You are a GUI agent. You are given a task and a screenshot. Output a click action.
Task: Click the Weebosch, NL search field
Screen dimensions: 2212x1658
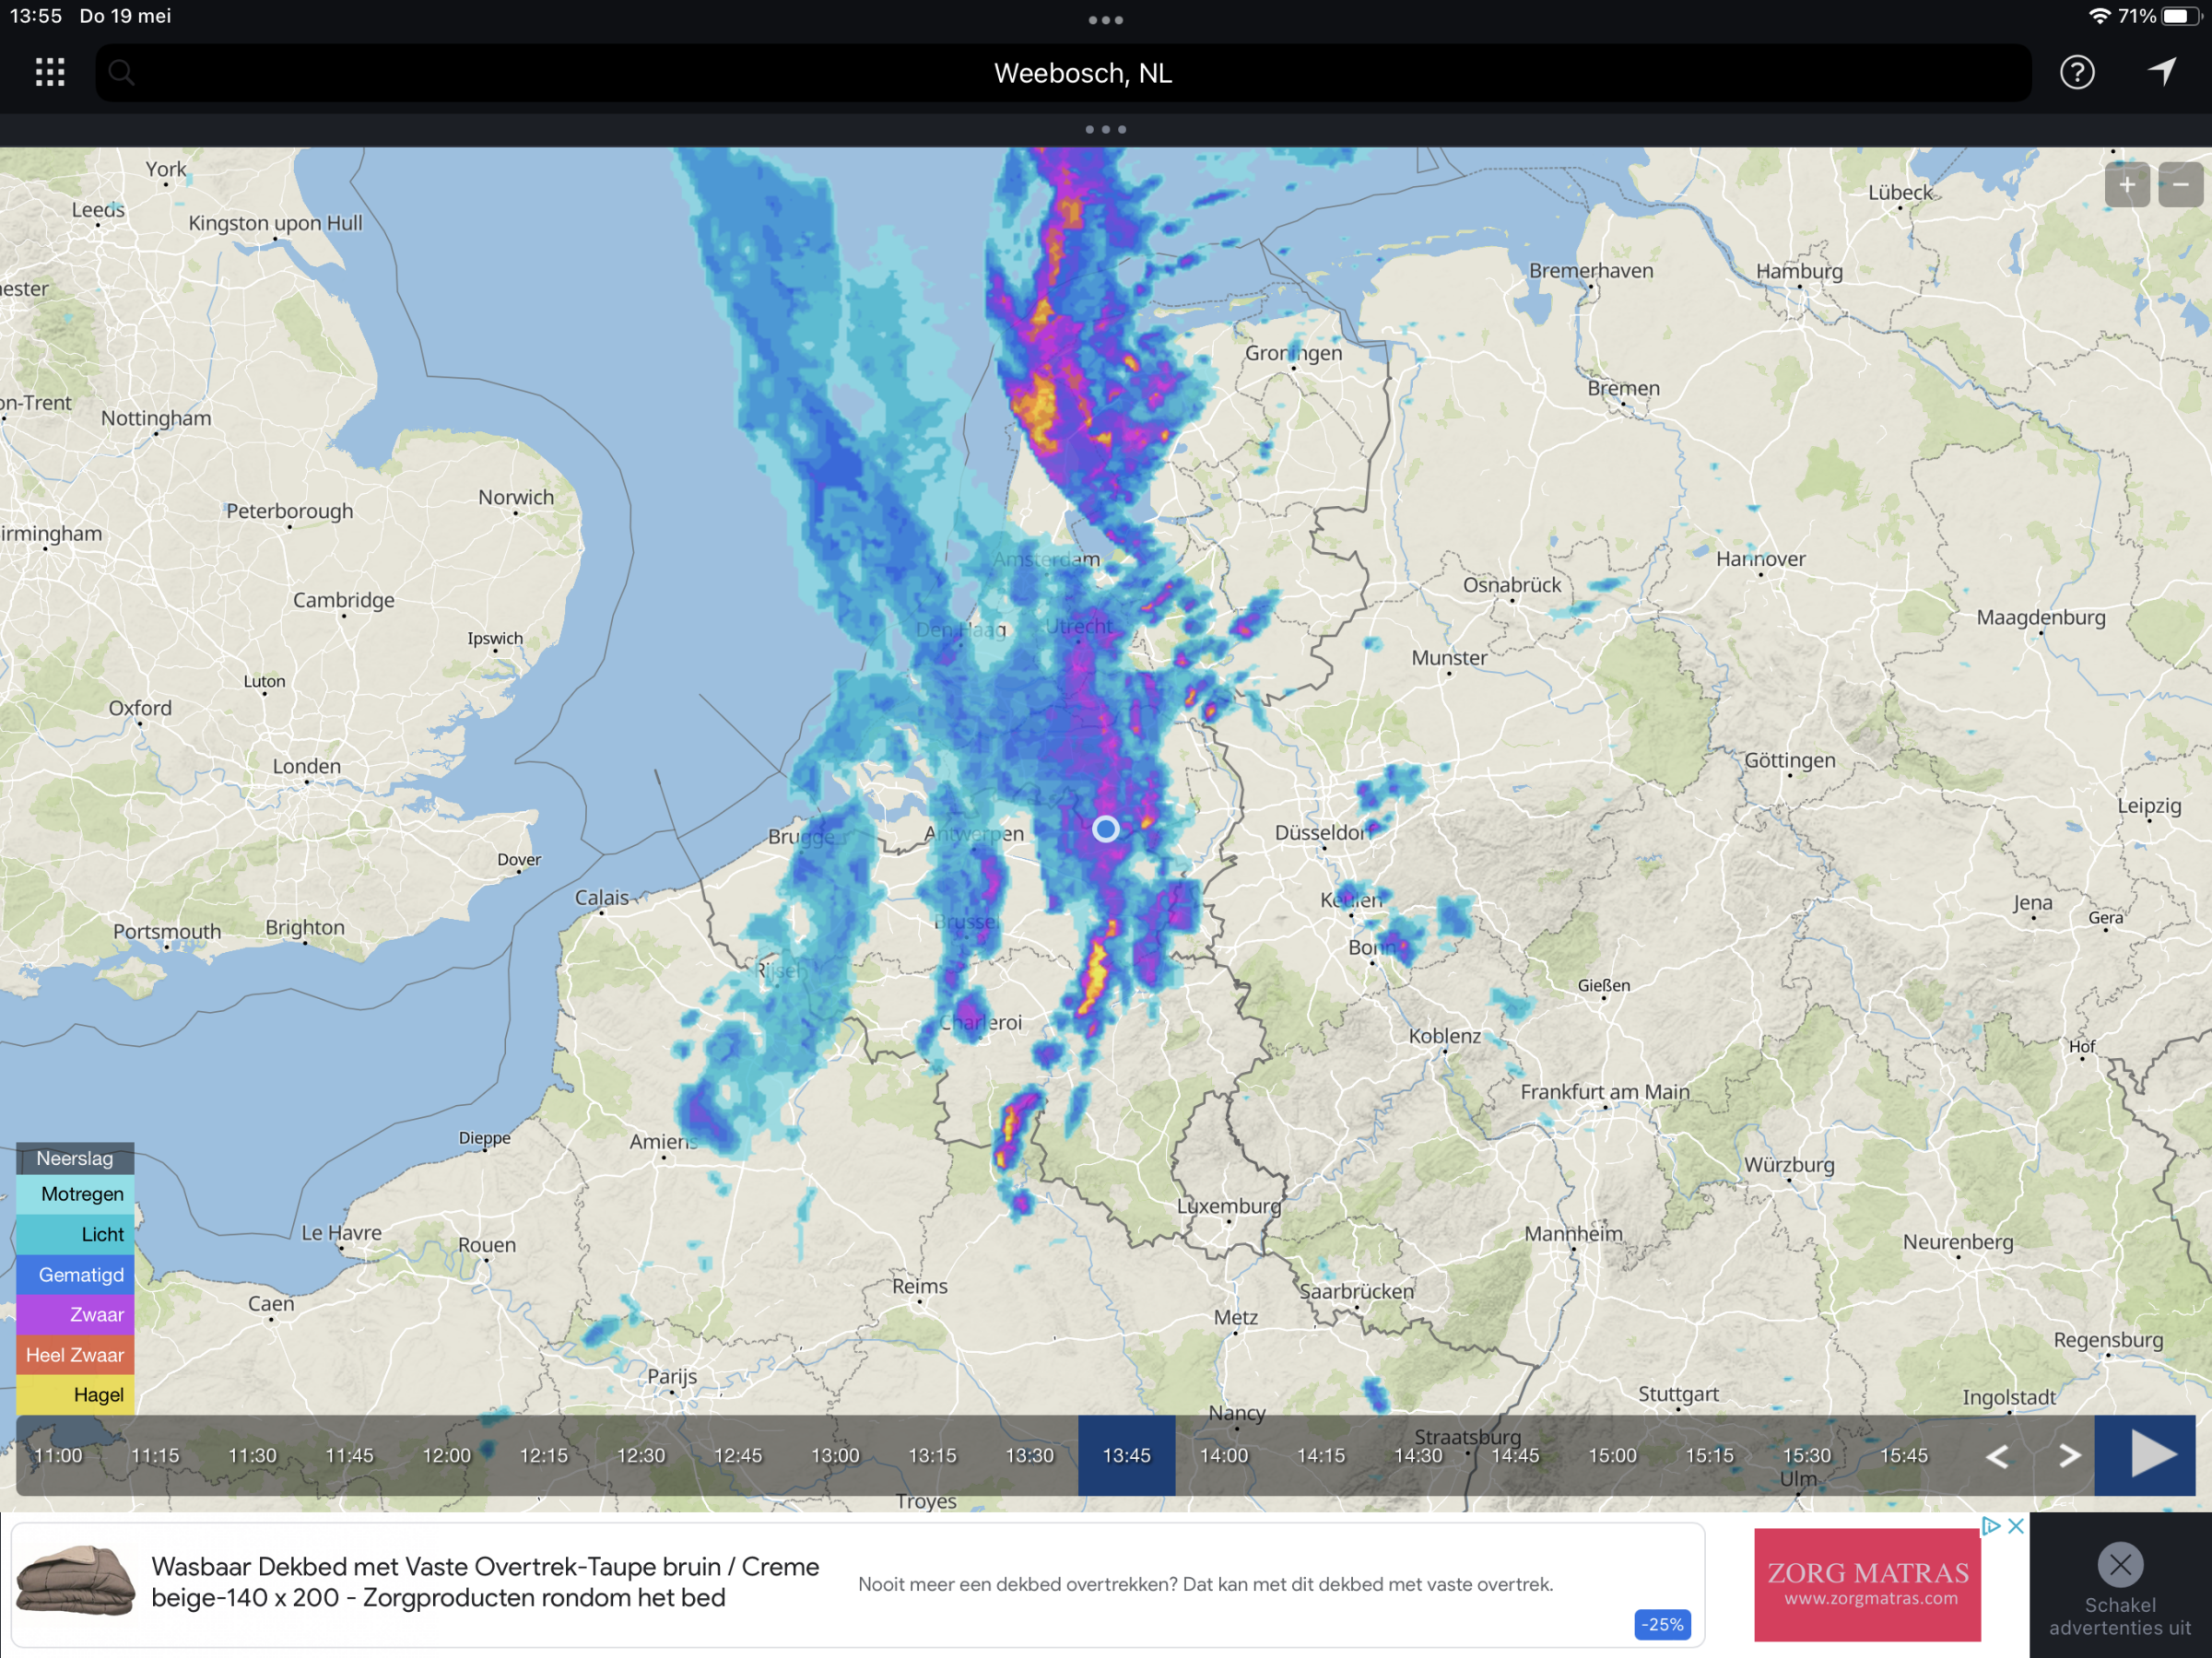click(x=1082, y=73)
